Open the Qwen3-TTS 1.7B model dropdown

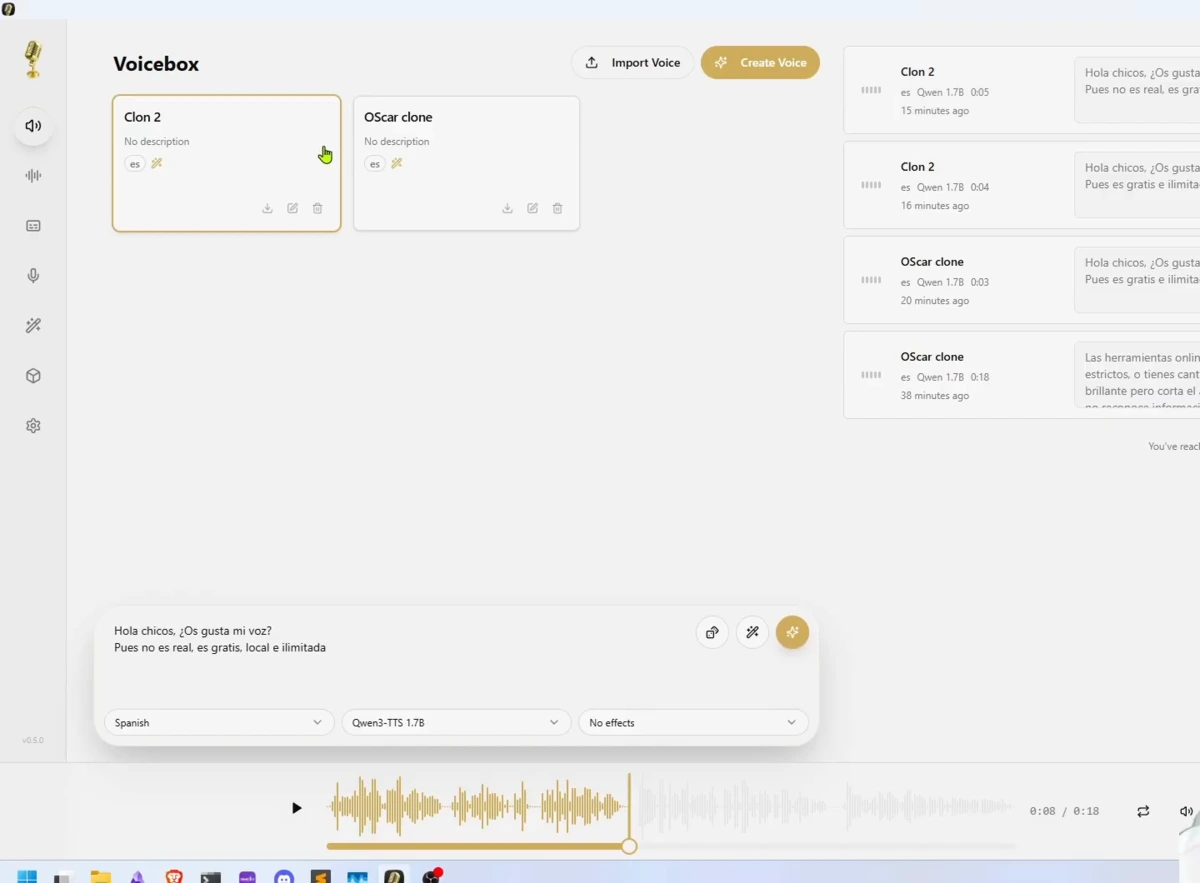[456, 722]
